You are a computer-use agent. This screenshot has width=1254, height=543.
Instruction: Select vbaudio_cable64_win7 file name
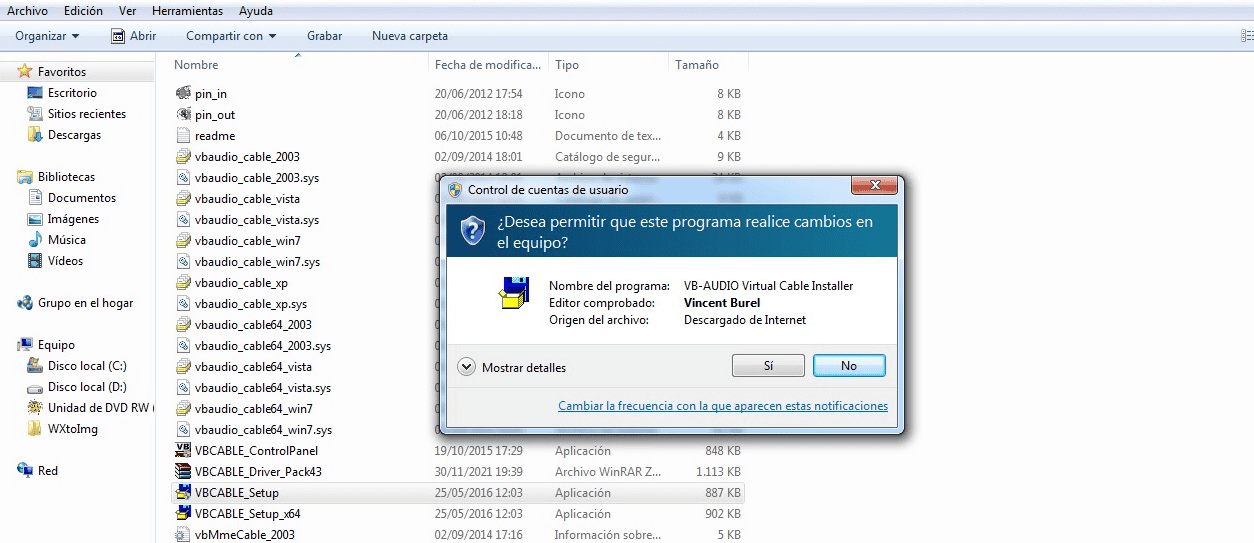coord(254,408)
